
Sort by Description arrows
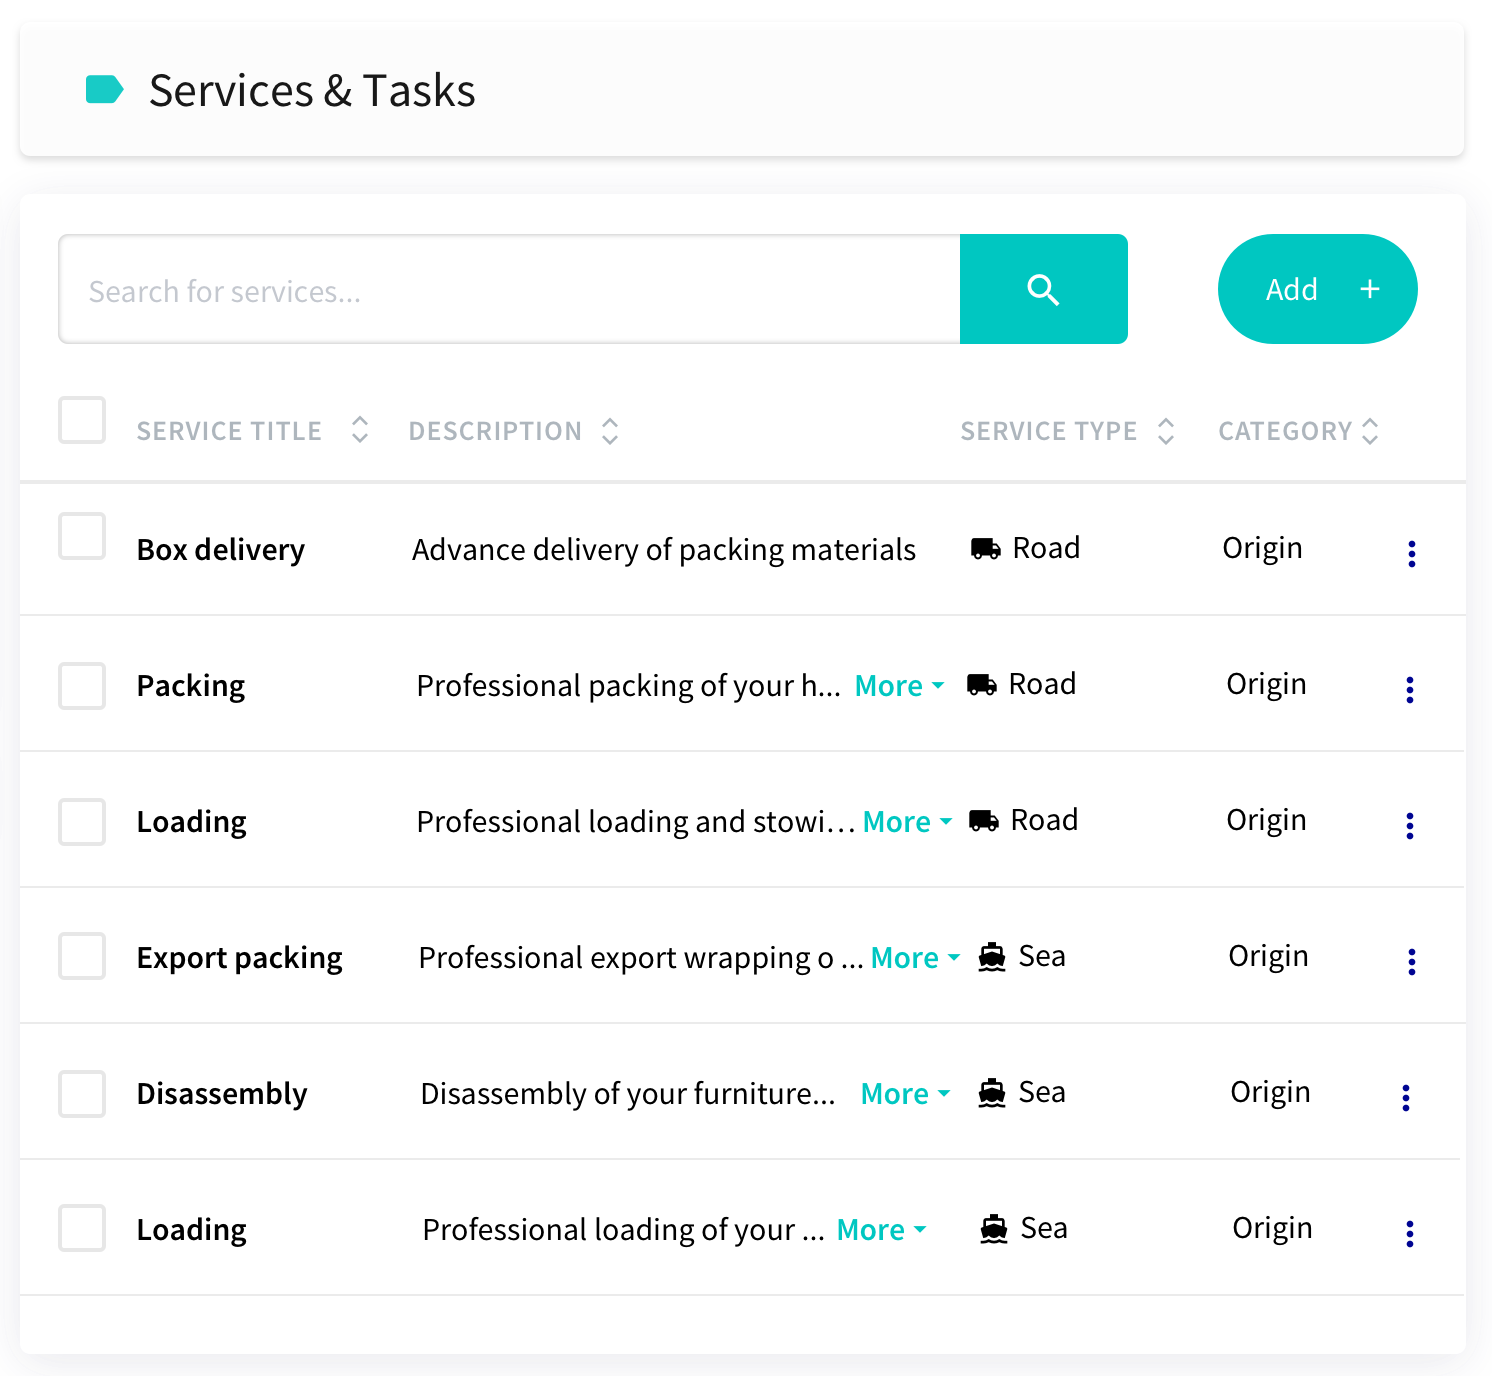[610, 431]
